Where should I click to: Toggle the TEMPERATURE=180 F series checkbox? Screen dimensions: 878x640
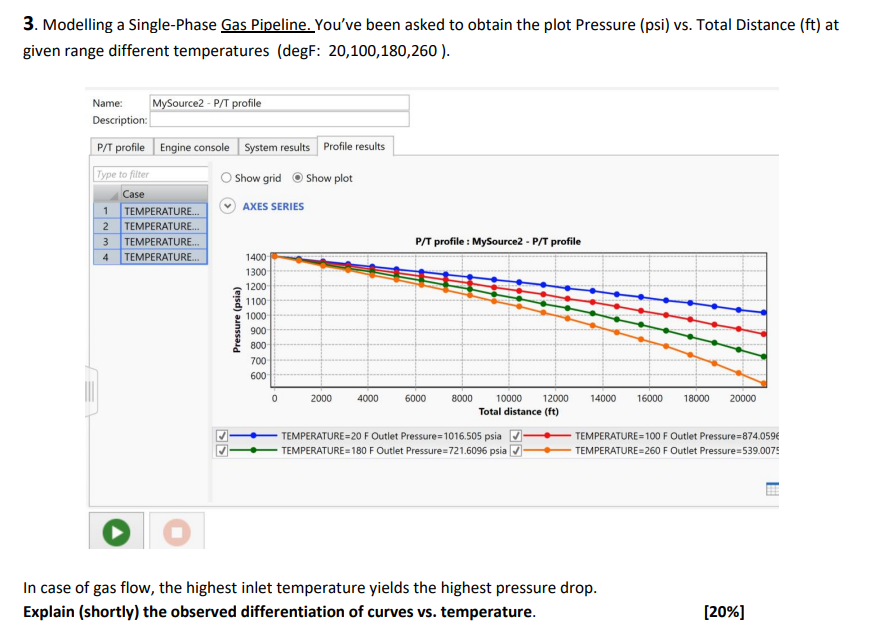pyautogui.click(x=222, y=450)
